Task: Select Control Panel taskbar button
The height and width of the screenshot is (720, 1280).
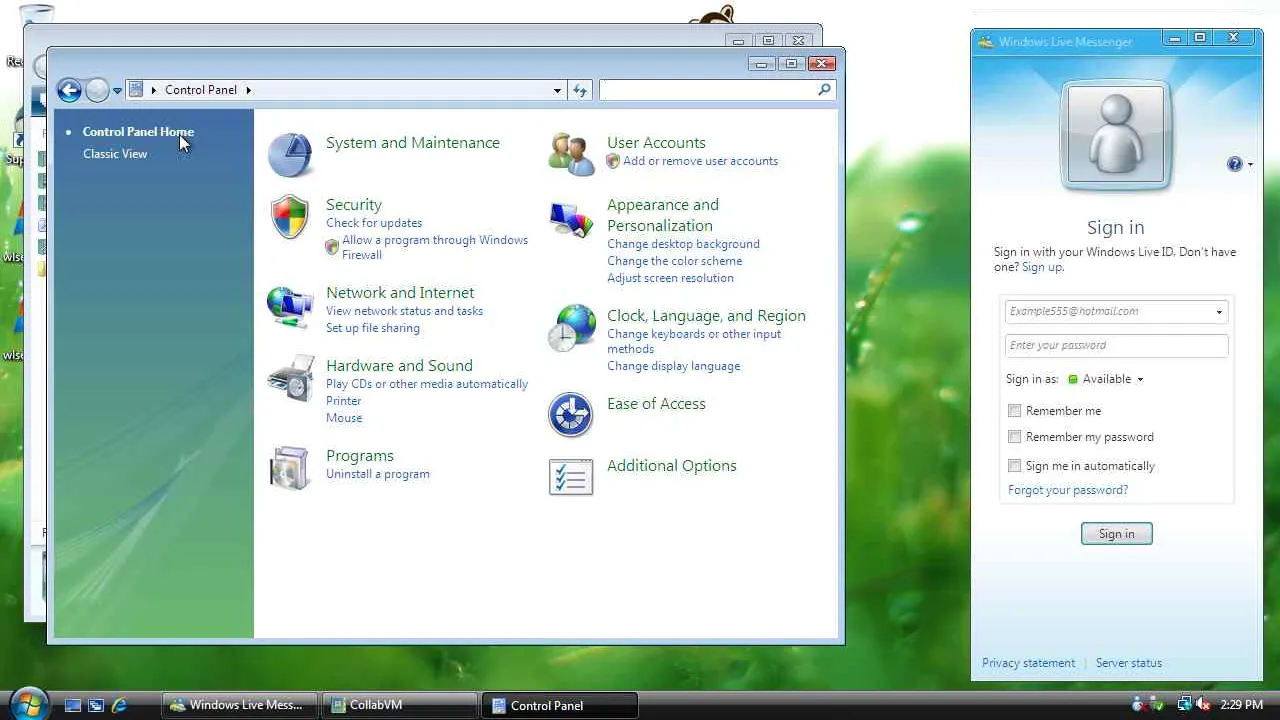Action: [x=560, y=705]
